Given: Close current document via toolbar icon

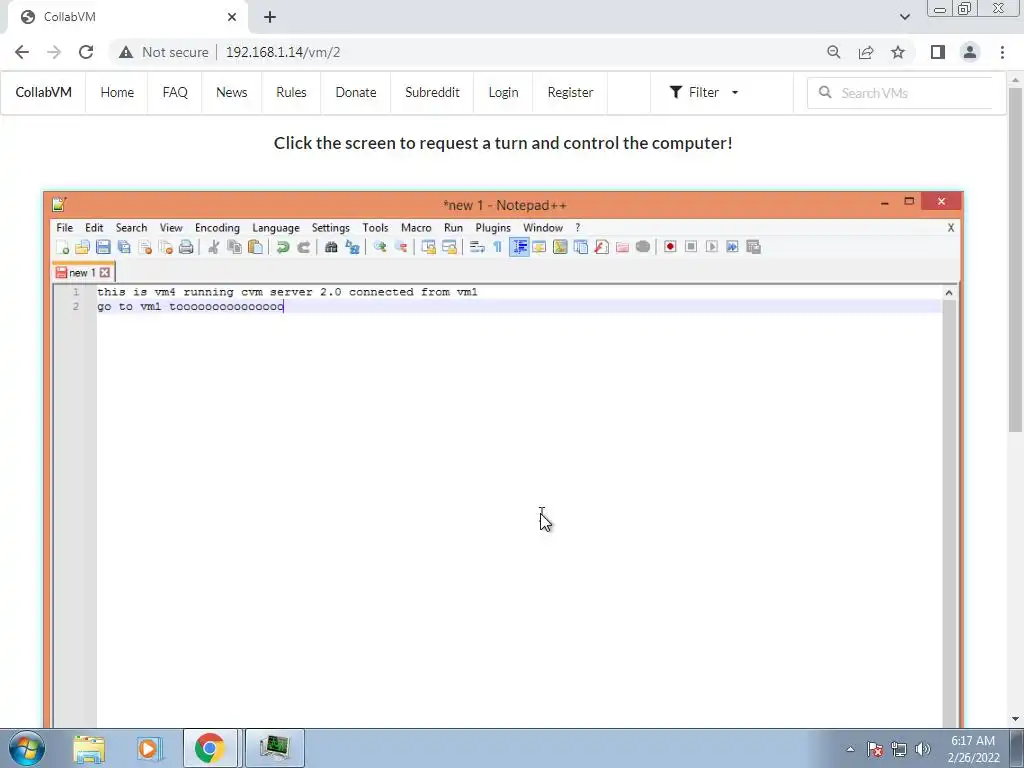Looking at the screenshot, I should [x=145, y=247].
